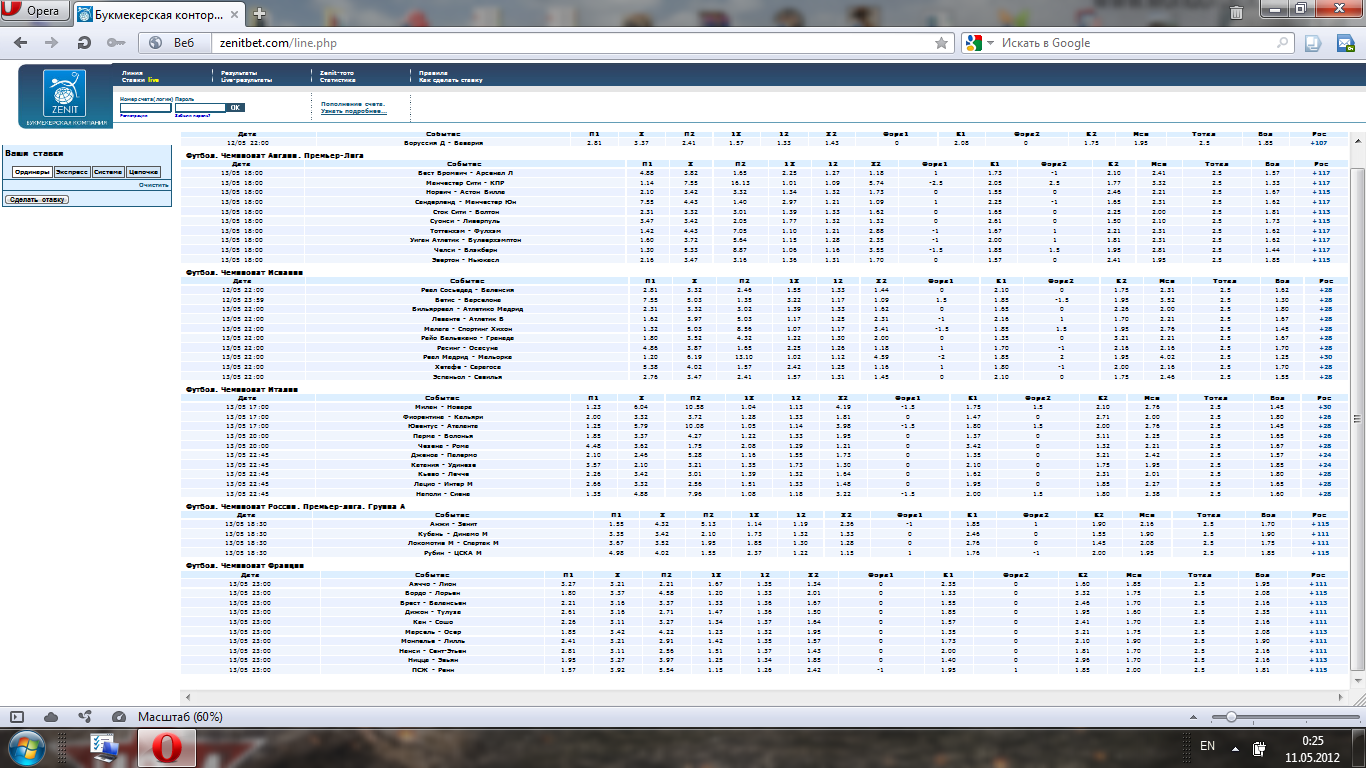Toggle Opera Turbo speedometer icon

coord(119,716)
